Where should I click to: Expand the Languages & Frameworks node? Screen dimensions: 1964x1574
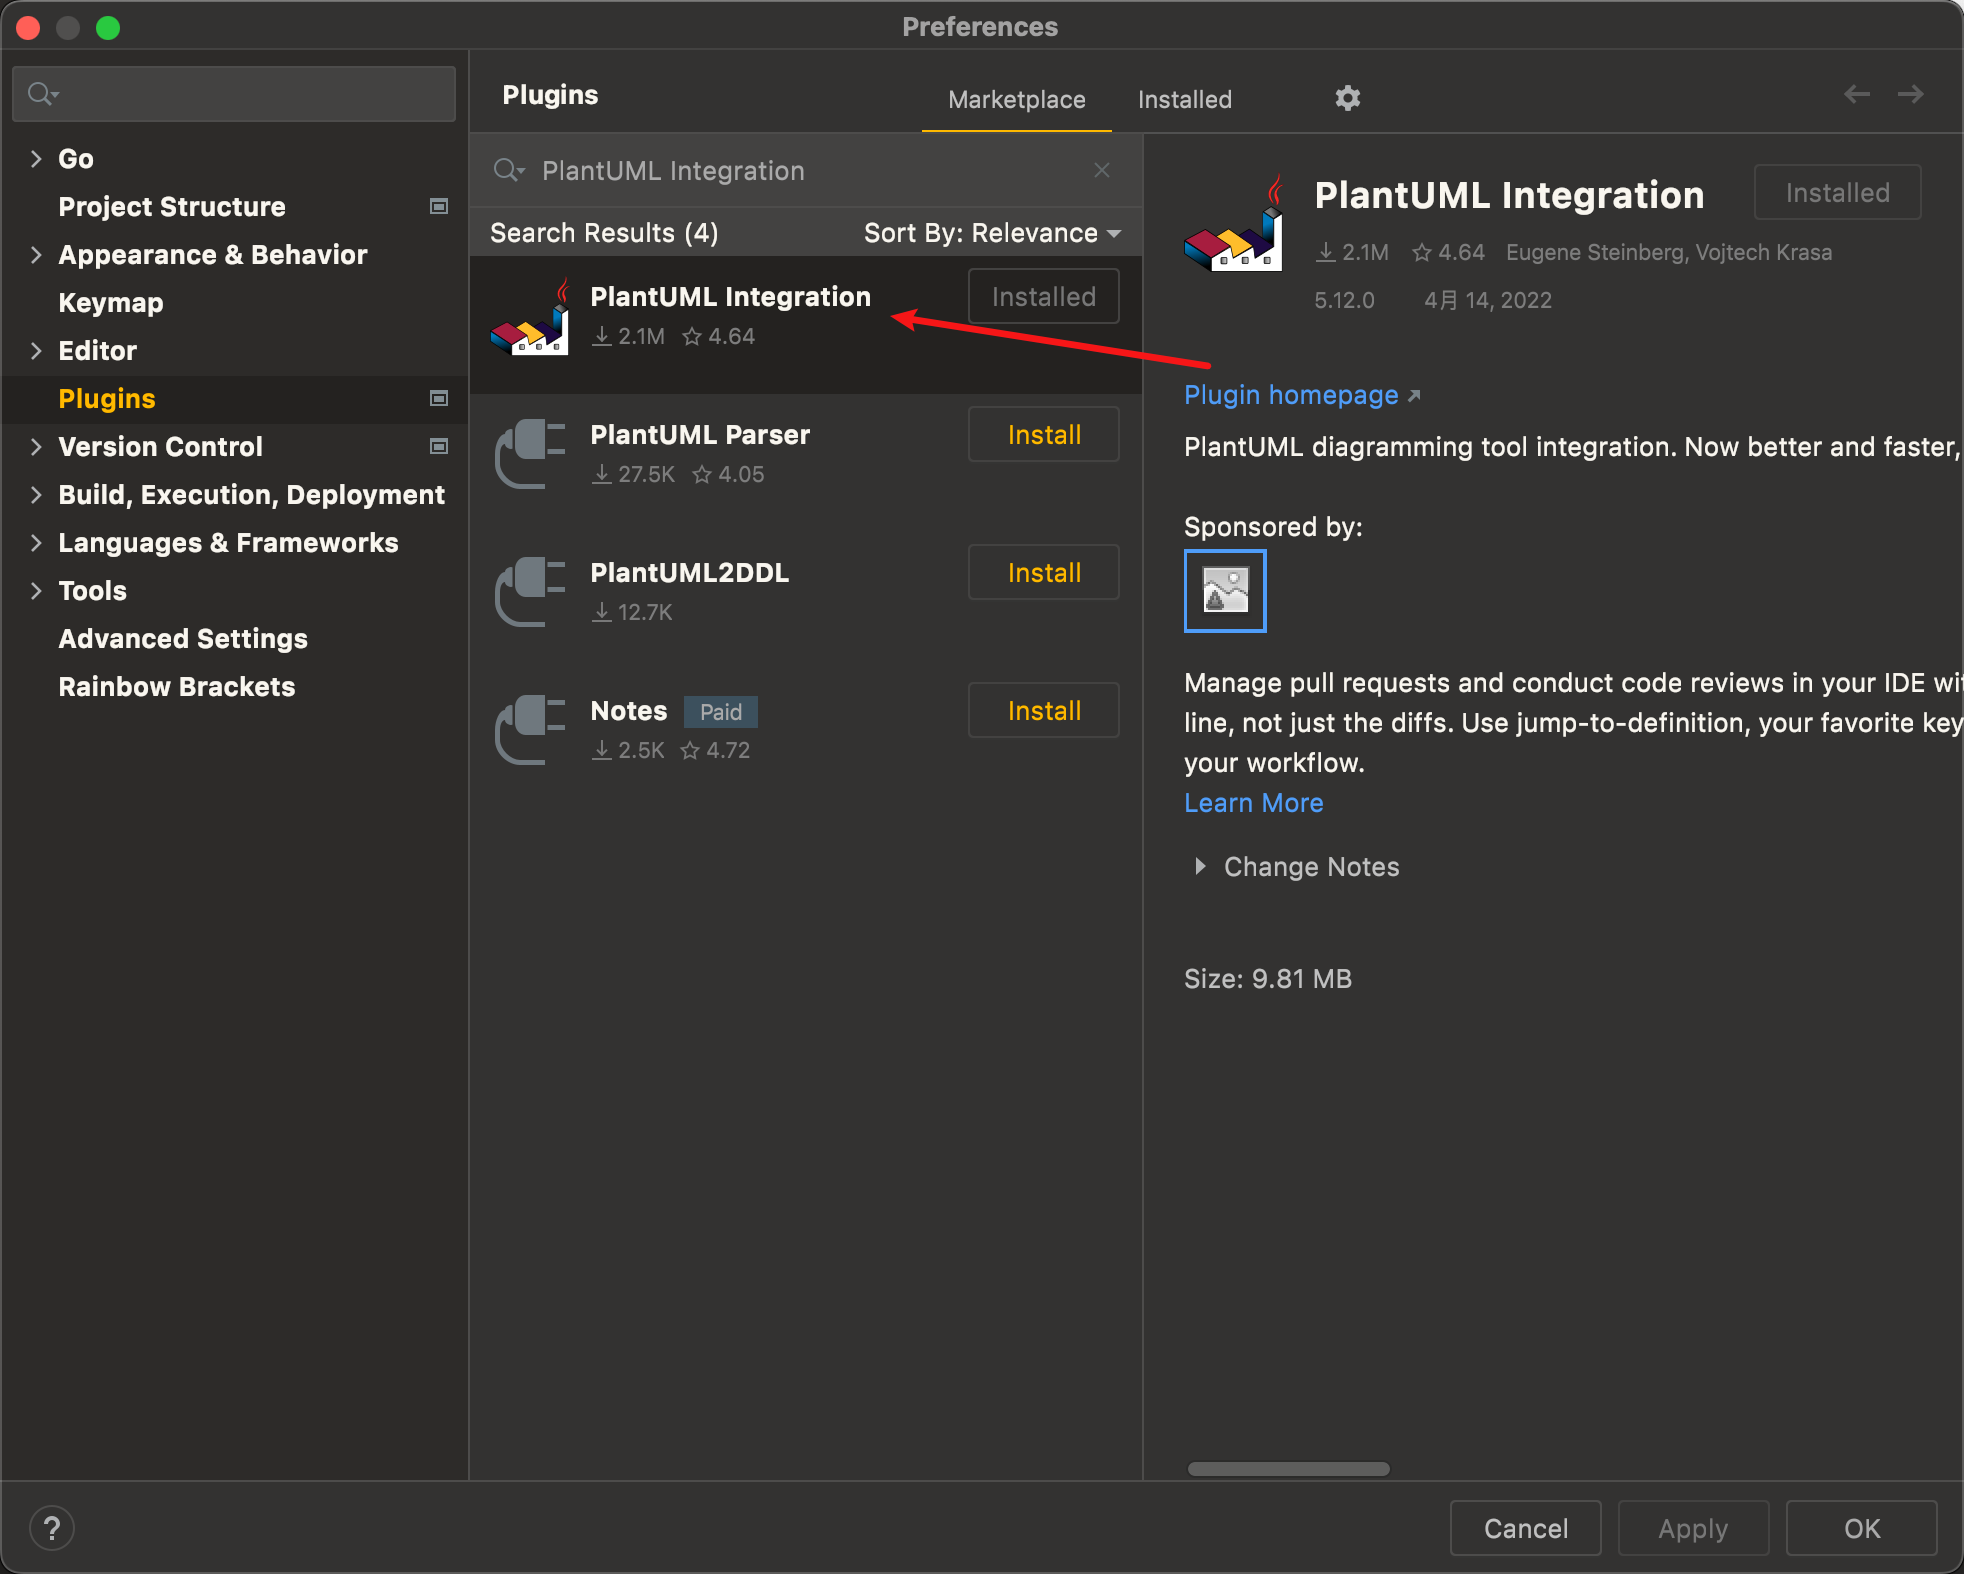[x=36, y=543]
